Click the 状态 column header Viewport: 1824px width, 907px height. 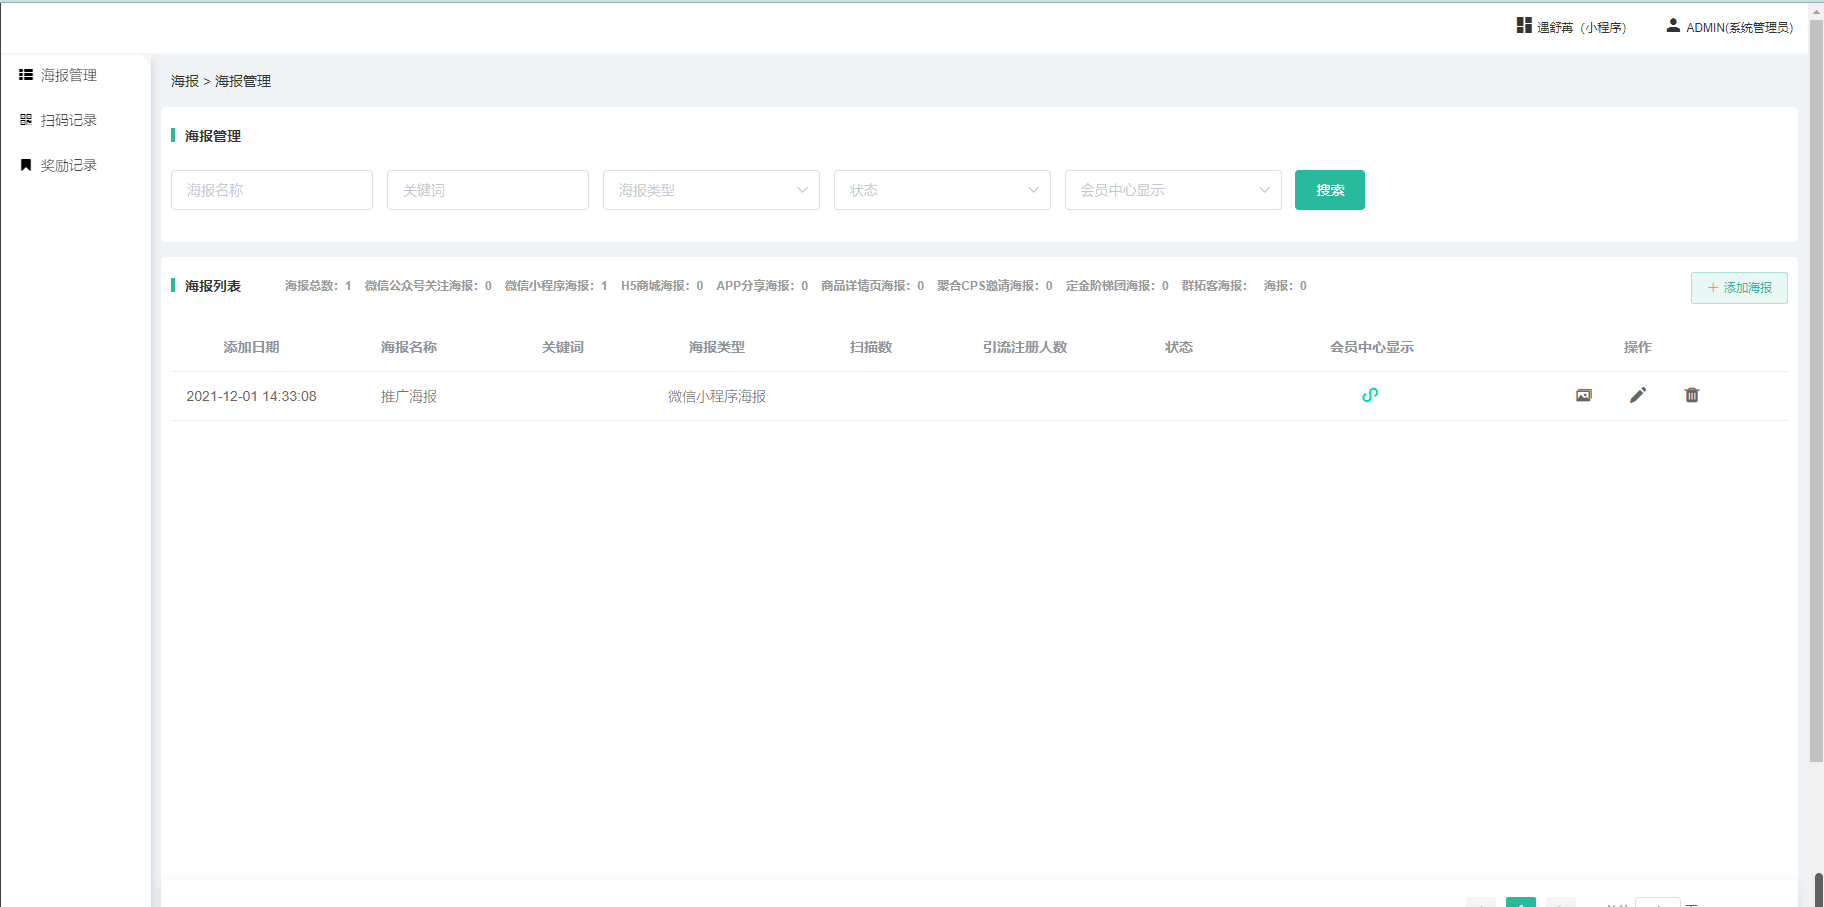[1179, 347]
